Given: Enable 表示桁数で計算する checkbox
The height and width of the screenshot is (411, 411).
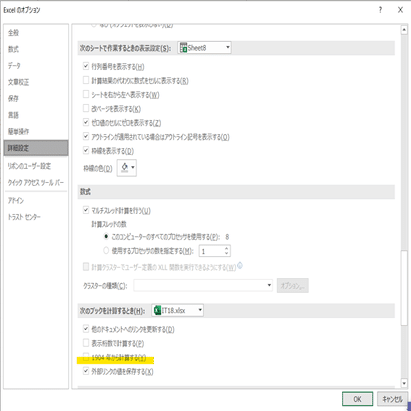Looking at the screenshot, I should 86,343.
